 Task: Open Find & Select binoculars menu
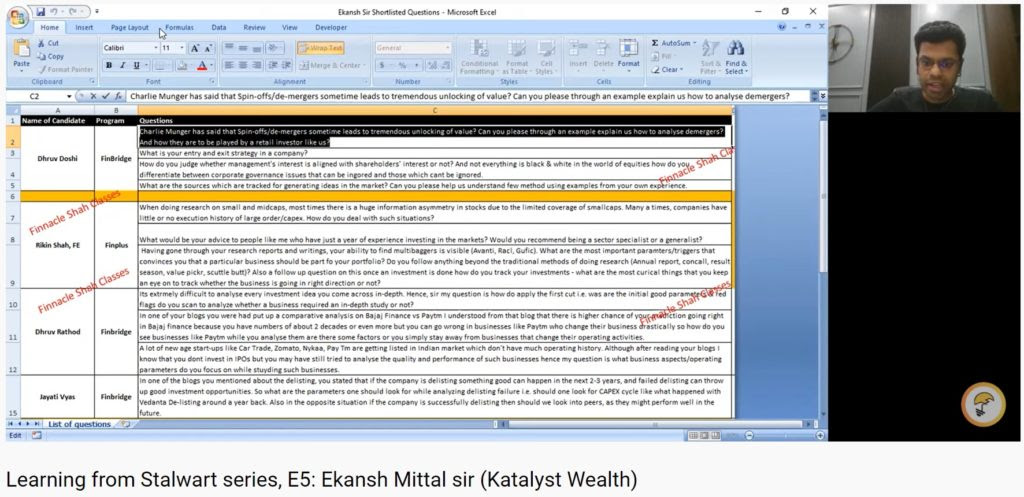pyautogui.click(x=735, y=56)
